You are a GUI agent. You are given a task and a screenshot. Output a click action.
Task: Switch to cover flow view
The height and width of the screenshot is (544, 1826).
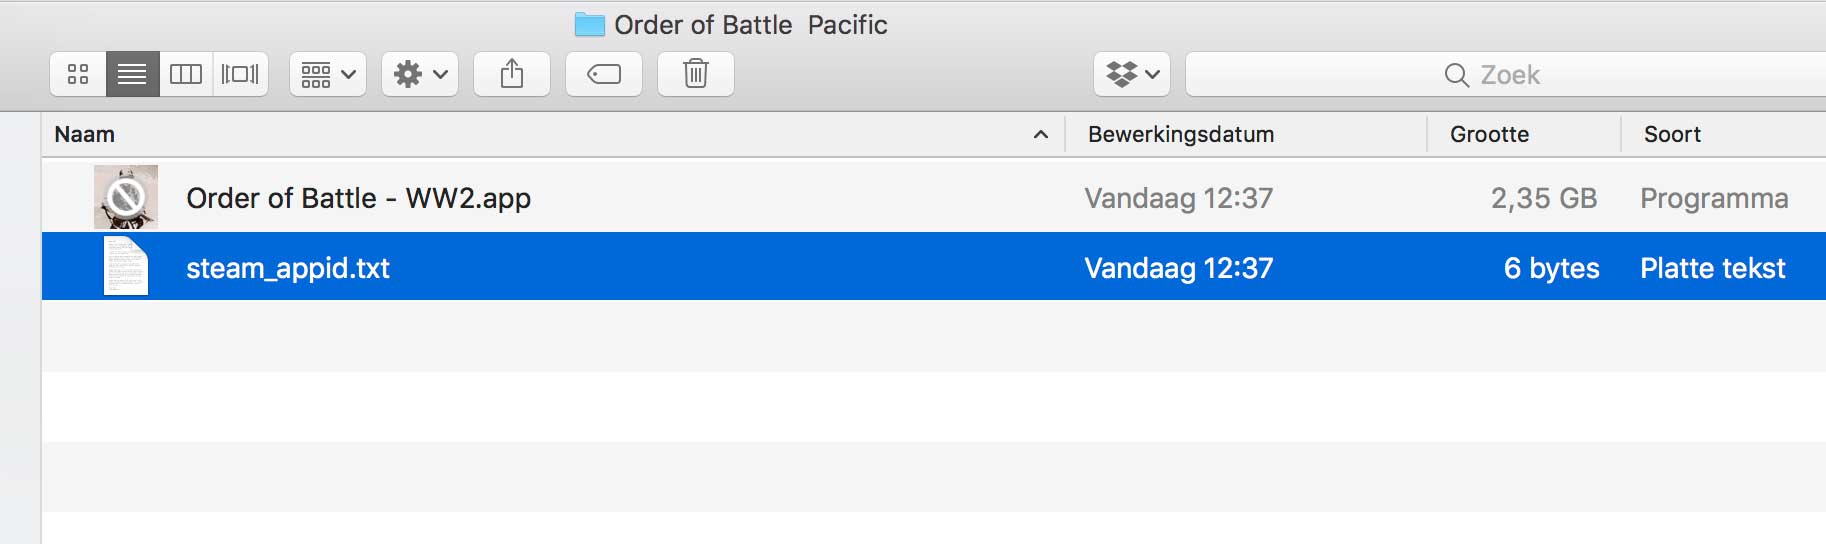[240, 74]
